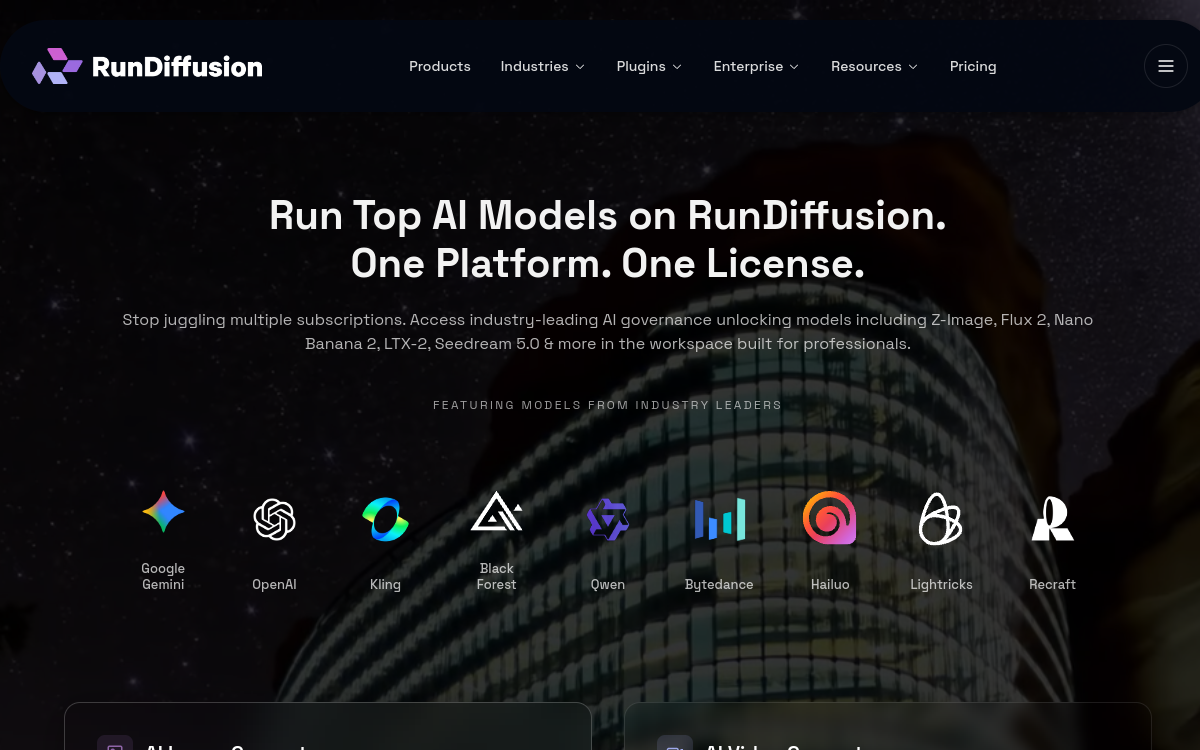Click the OpenAI logo
1200x750 pixels.
pos(274,520)
